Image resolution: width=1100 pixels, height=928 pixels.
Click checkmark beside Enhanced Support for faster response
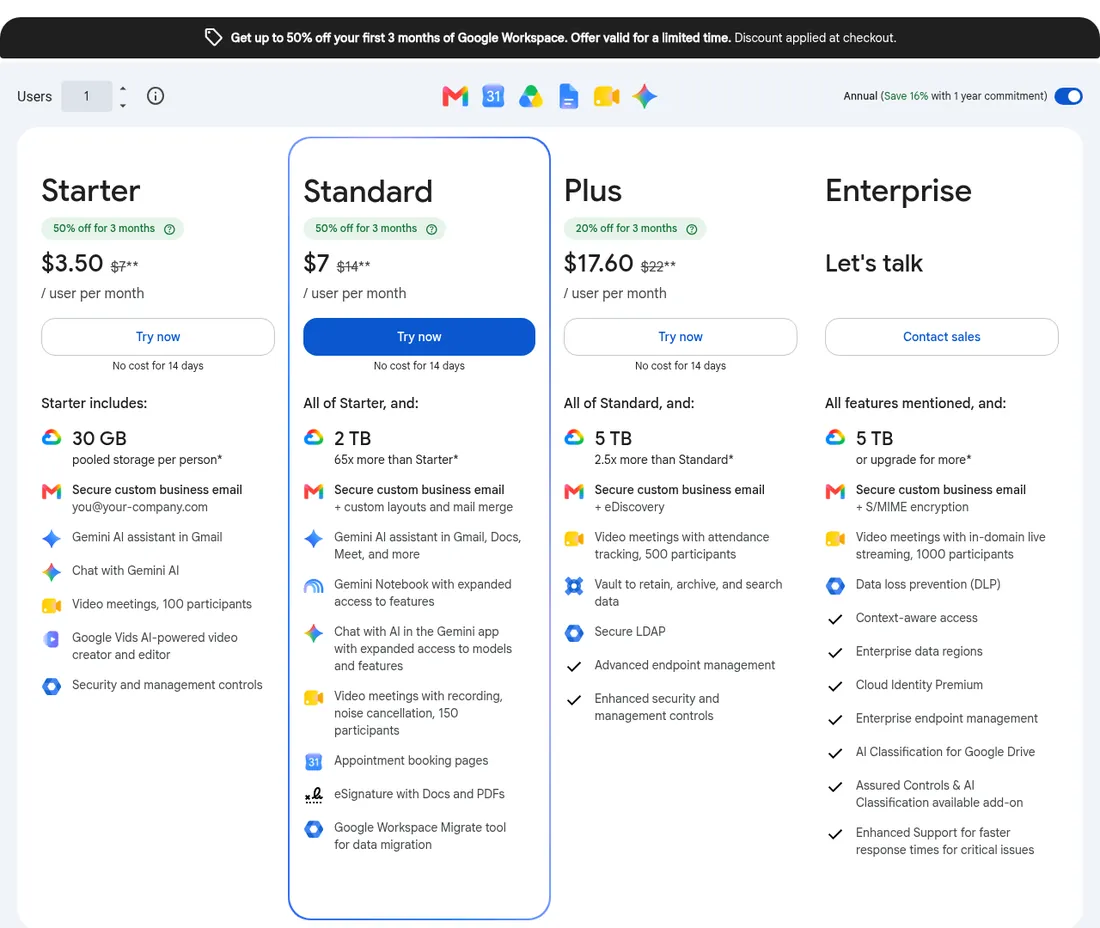pyautogui.click(x=835, y=835)
